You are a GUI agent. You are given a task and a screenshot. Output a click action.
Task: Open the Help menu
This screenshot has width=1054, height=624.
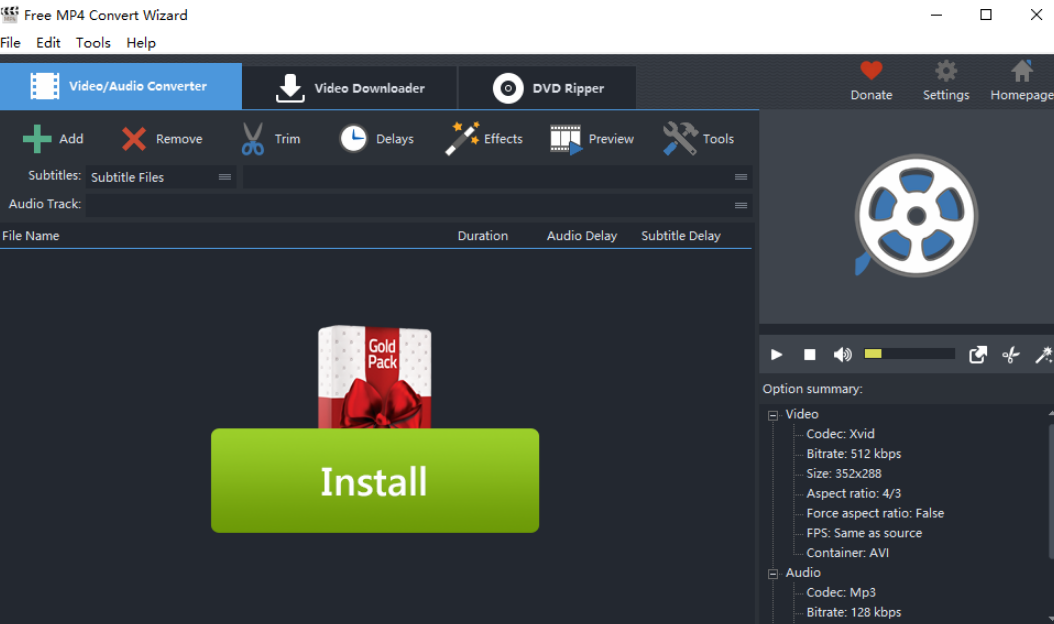[141, 43]
